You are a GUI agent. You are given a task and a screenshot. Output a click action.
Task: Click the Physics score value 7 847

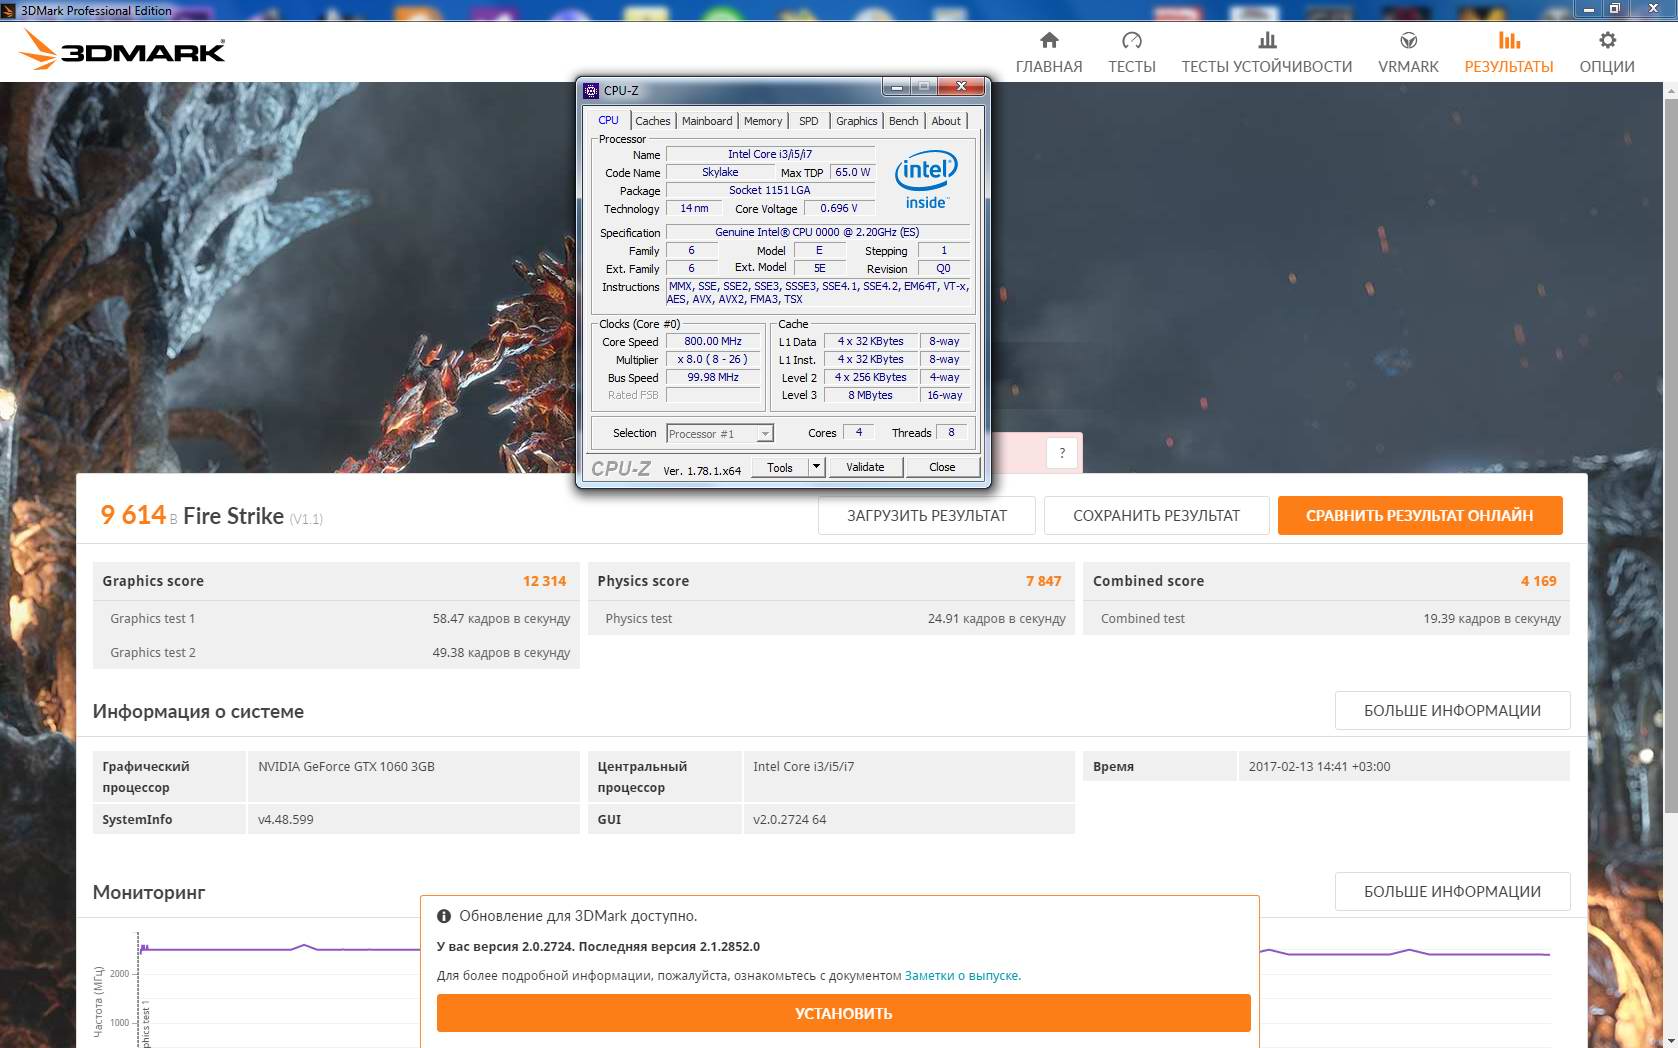point(1043,581)
